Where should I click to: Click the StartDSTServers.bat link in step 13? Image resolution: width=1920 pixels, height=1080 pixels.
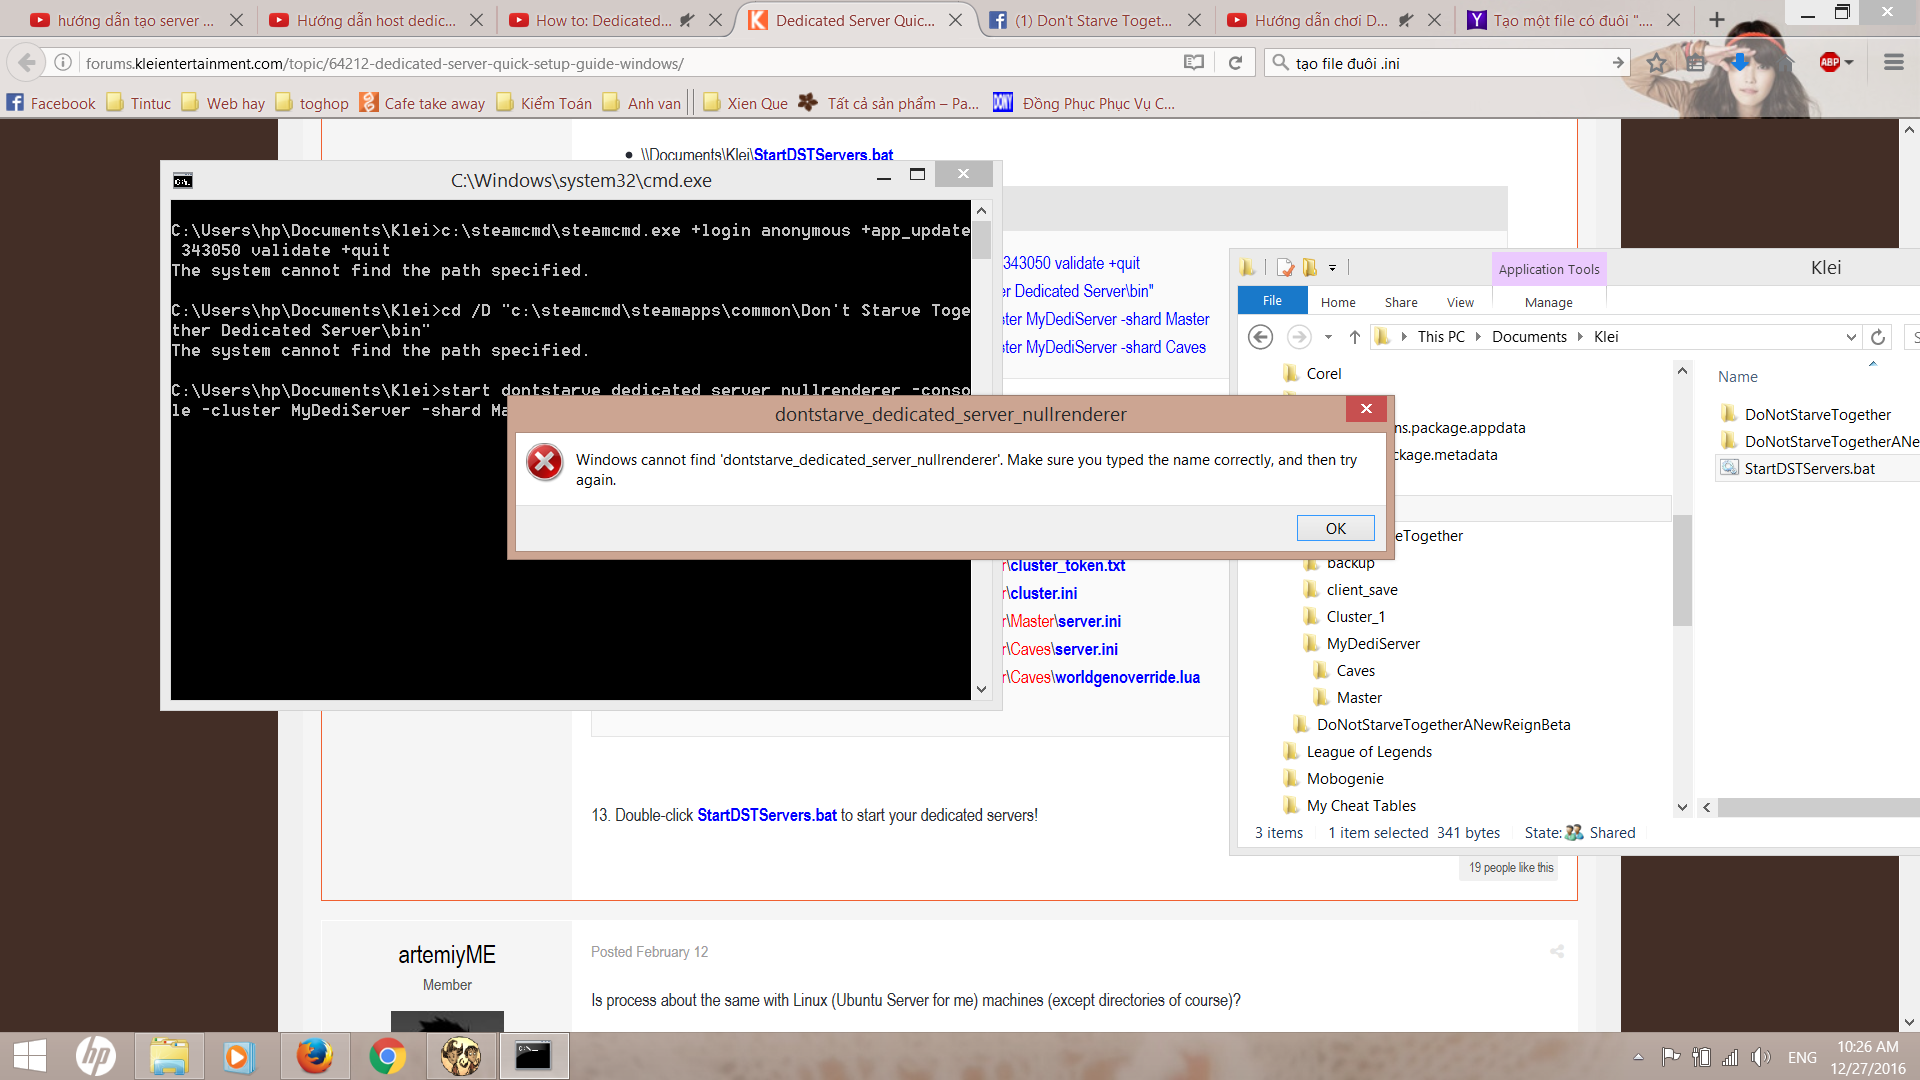(x=766, y=815)
